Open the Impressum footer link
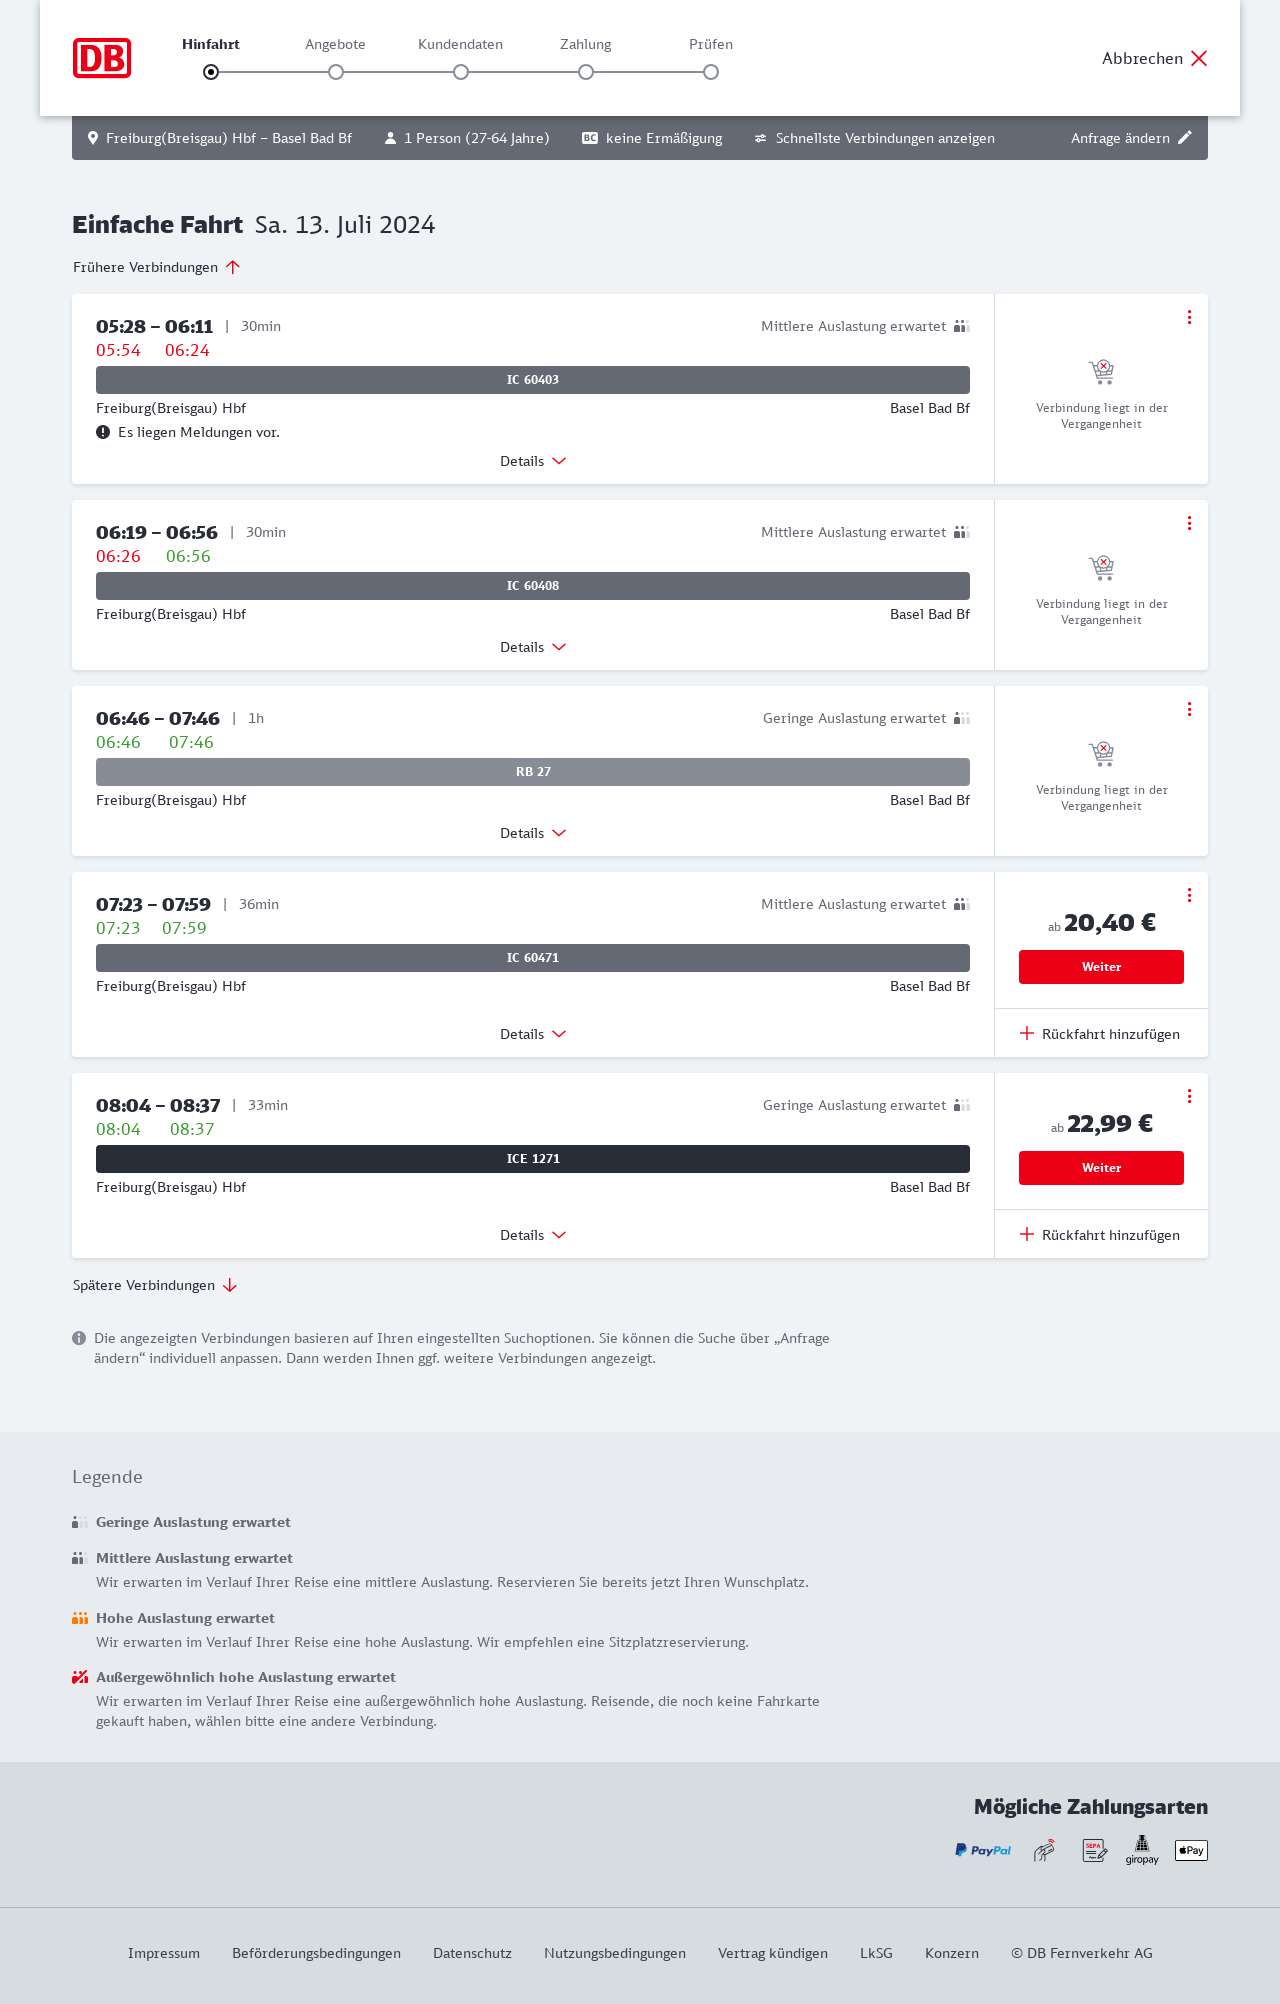Screen dimensions: 1280x2004 tap(164, 1953)
